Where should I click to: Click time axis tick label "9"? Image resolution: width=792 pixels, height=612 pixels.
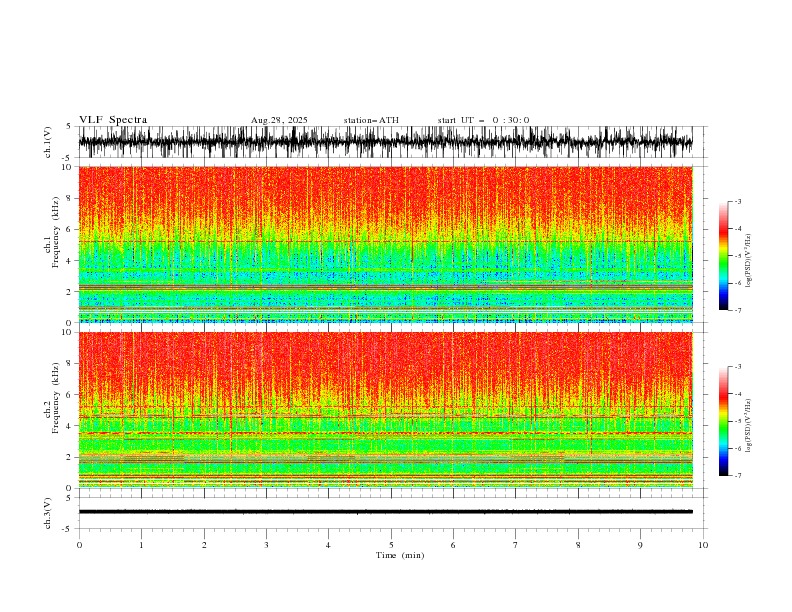[640, 545]
